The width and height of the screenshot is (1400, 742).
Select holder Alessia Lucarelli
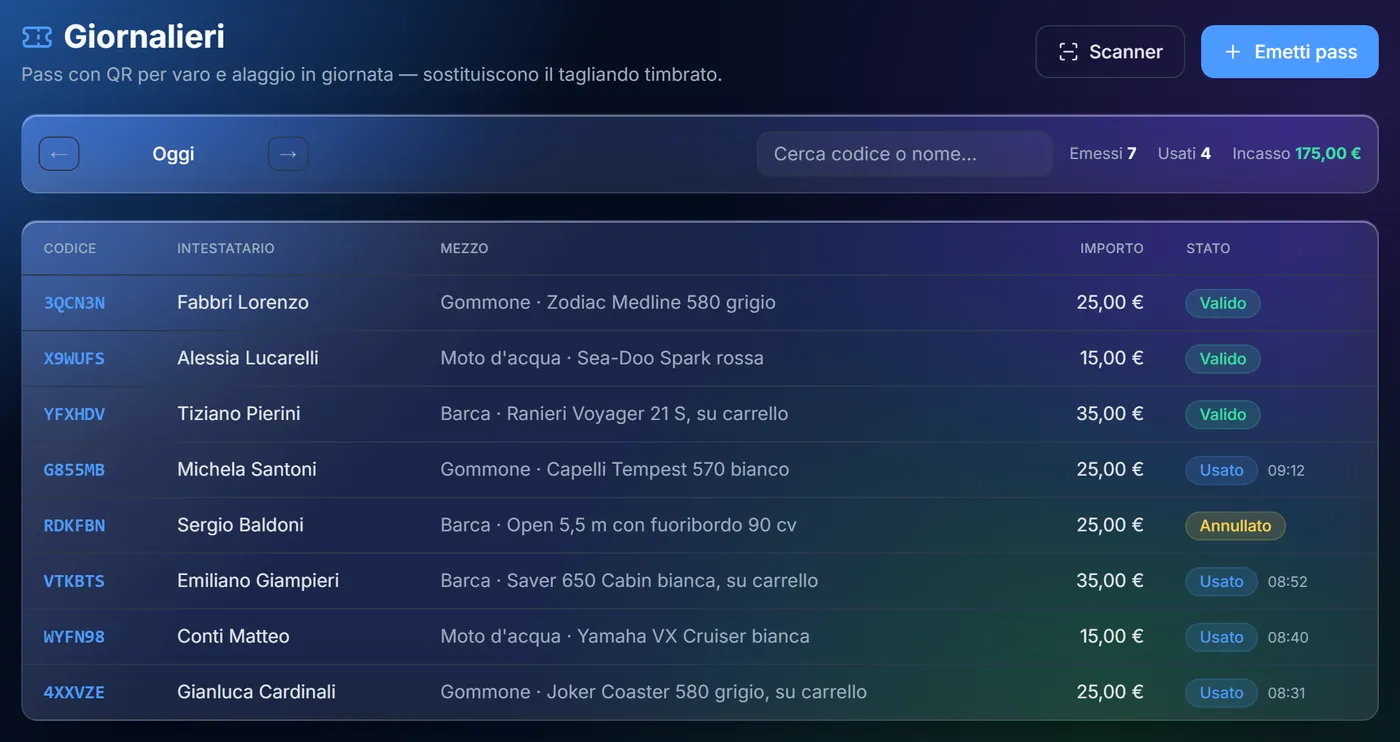tap(248, 358)
